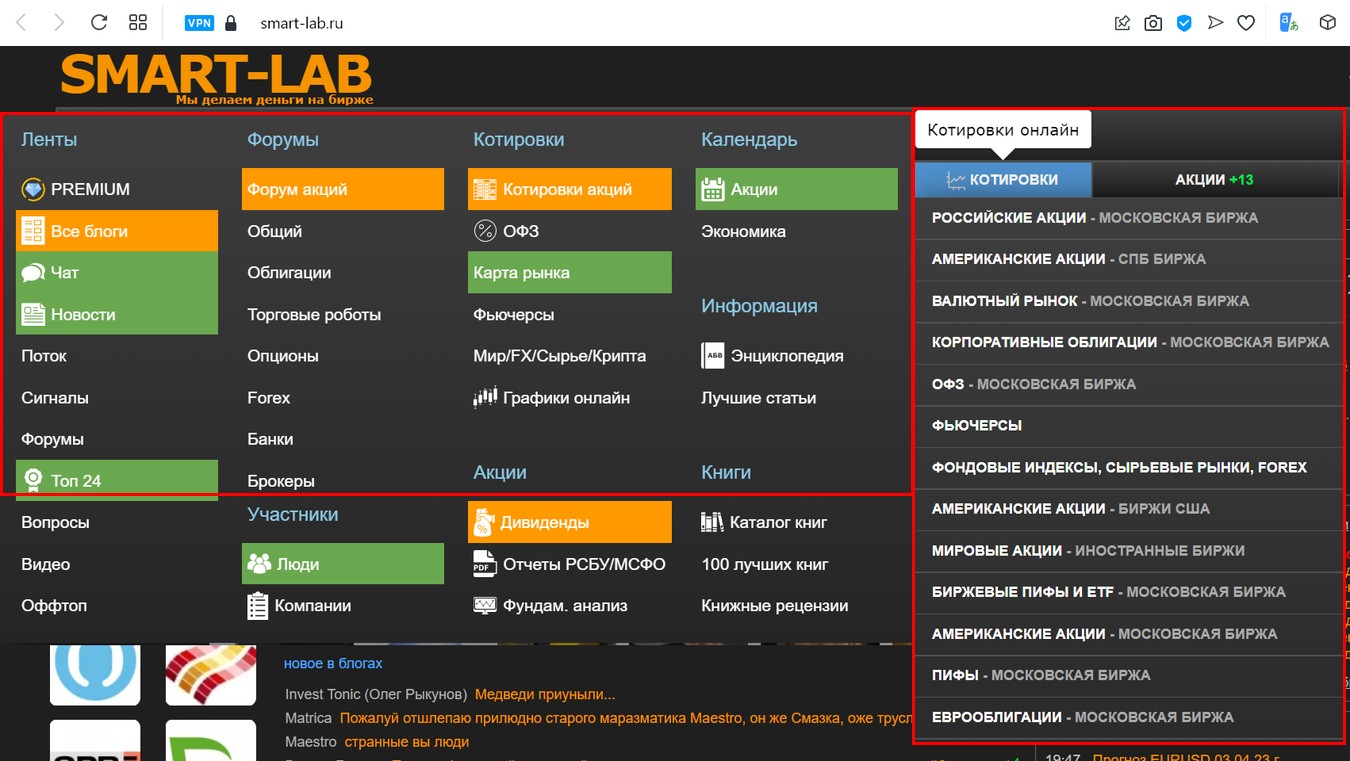The width and height of the screenshot is (1350, 761).
Task: Click the Энциклопедия ABB icon
Action: pos(713,355)
